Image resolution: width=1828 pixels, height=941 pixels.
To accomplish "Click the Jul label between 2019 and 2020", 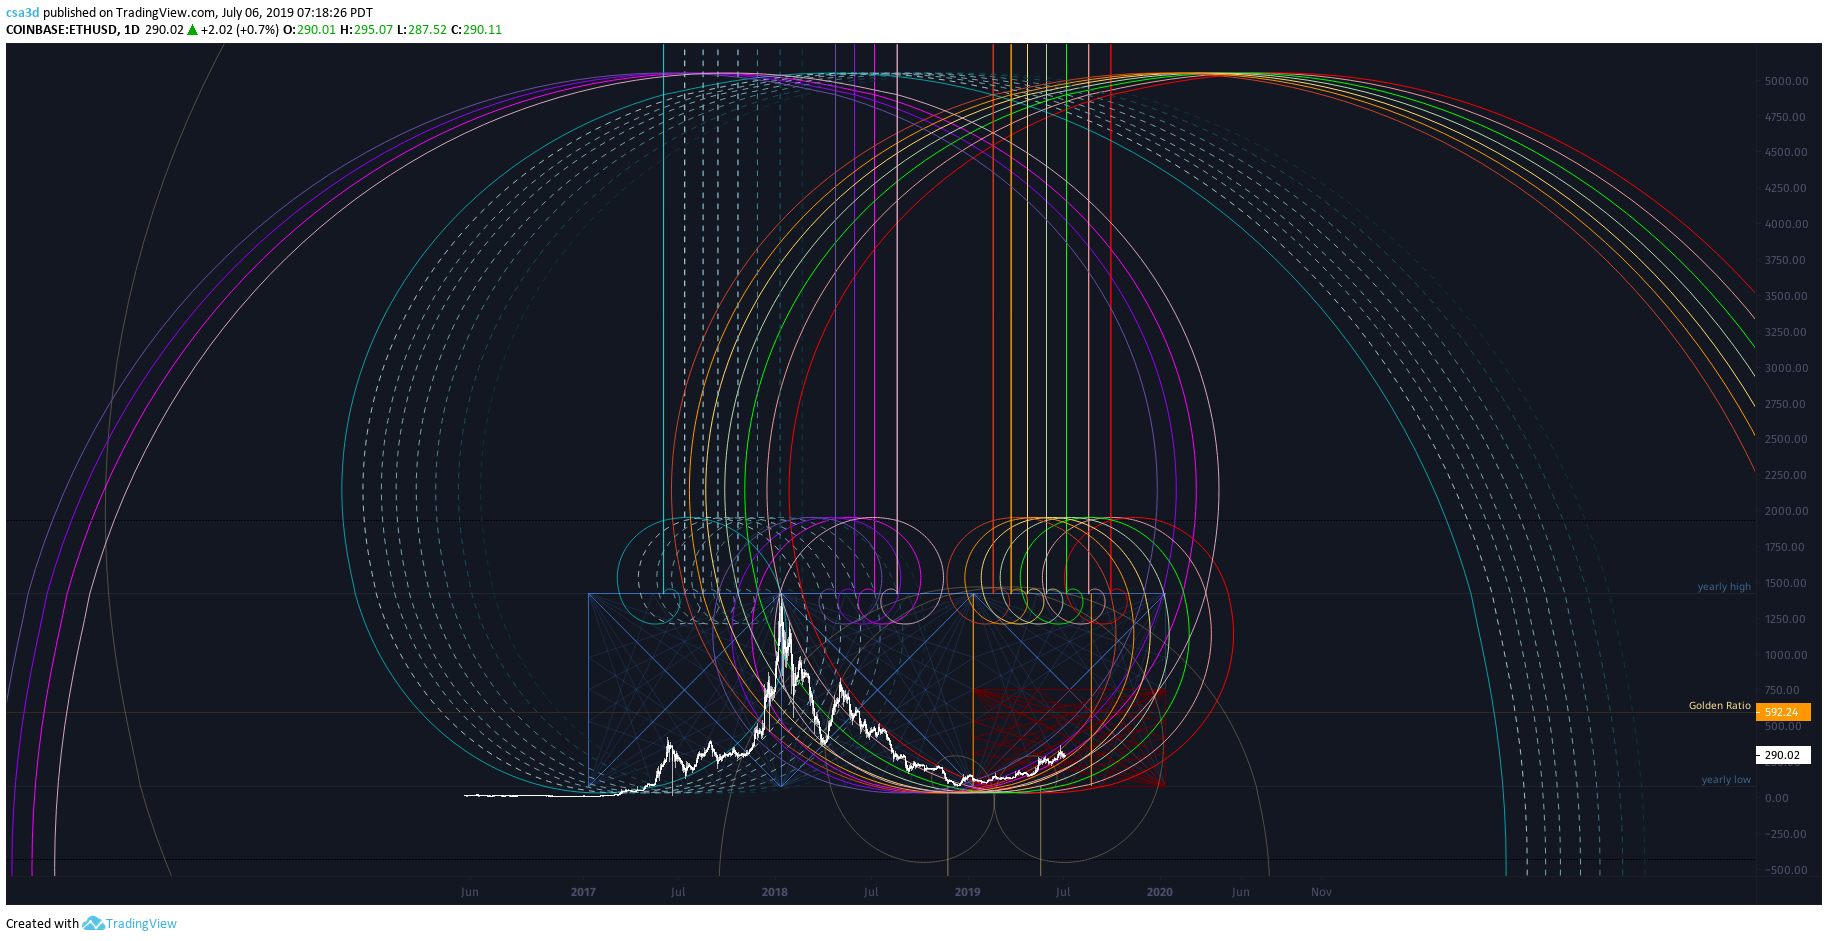I will [x=1063, y=892].
